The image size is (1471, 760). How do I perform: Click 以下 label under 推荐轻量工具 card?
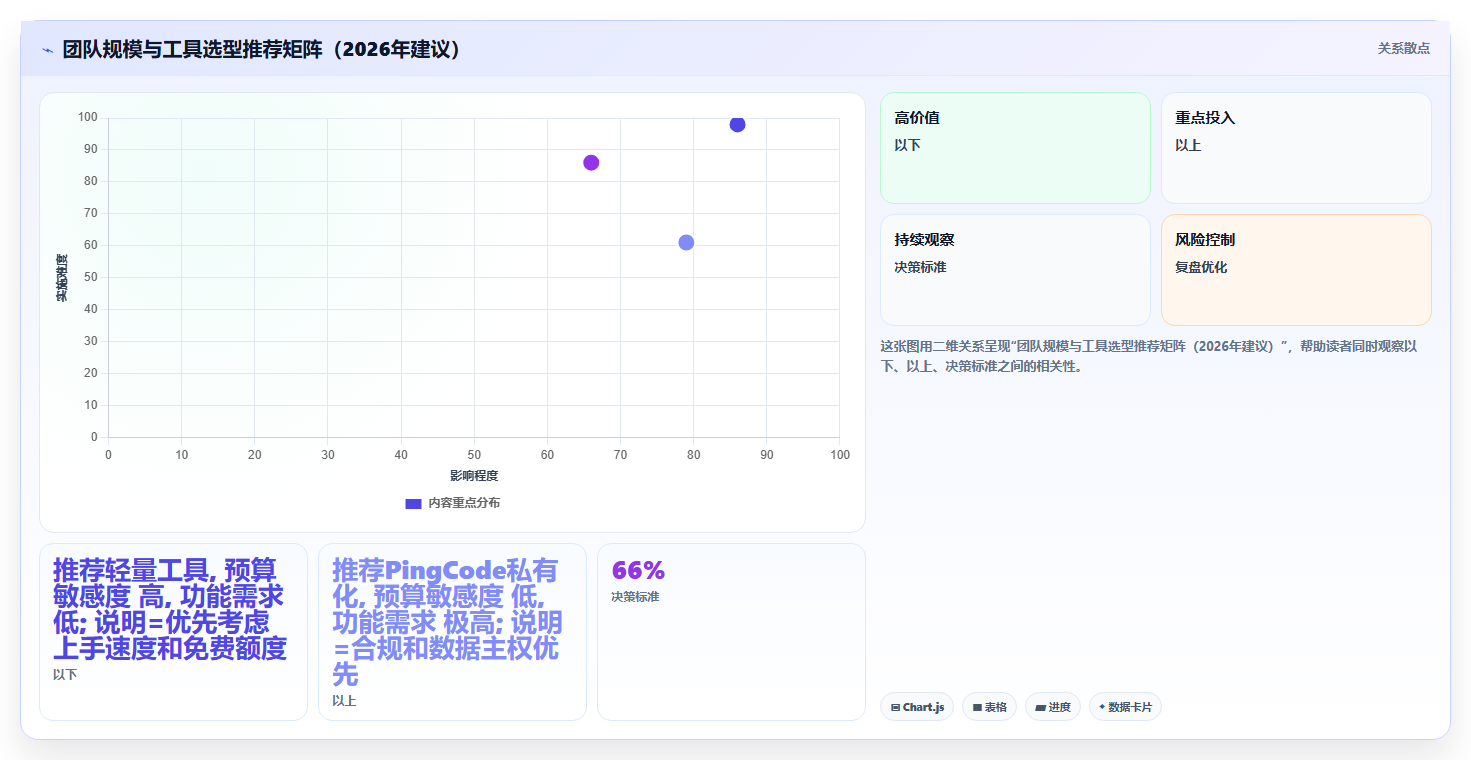point(65,675)
